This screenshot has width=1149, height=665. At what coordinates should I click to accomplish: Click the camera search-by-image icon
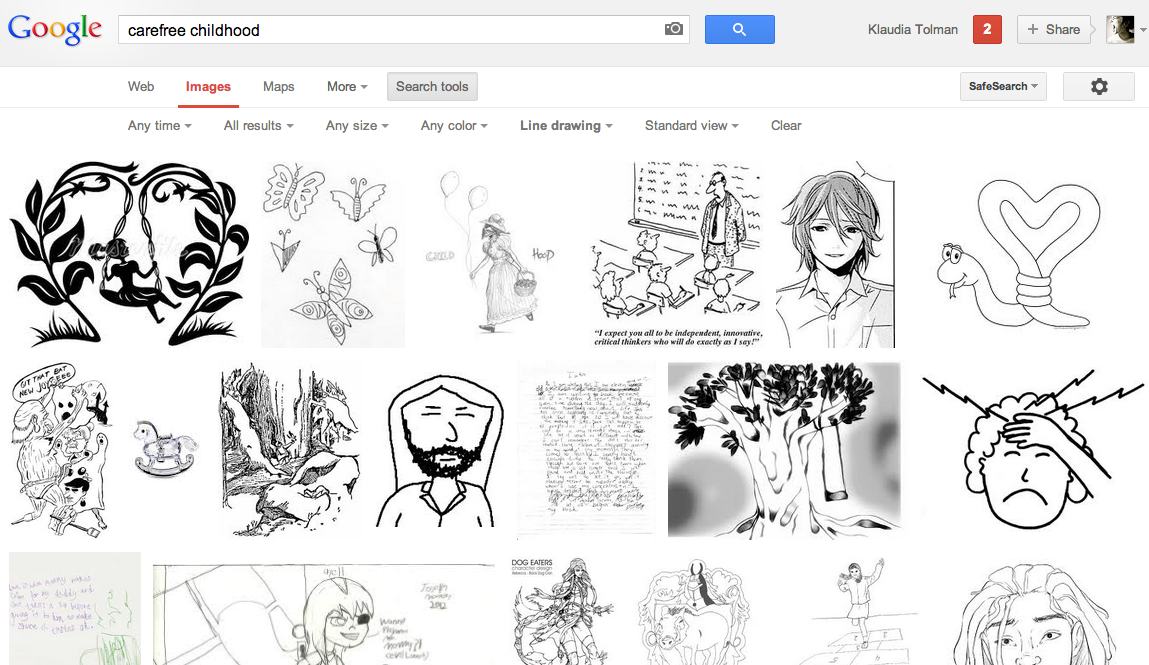point(674,30)
